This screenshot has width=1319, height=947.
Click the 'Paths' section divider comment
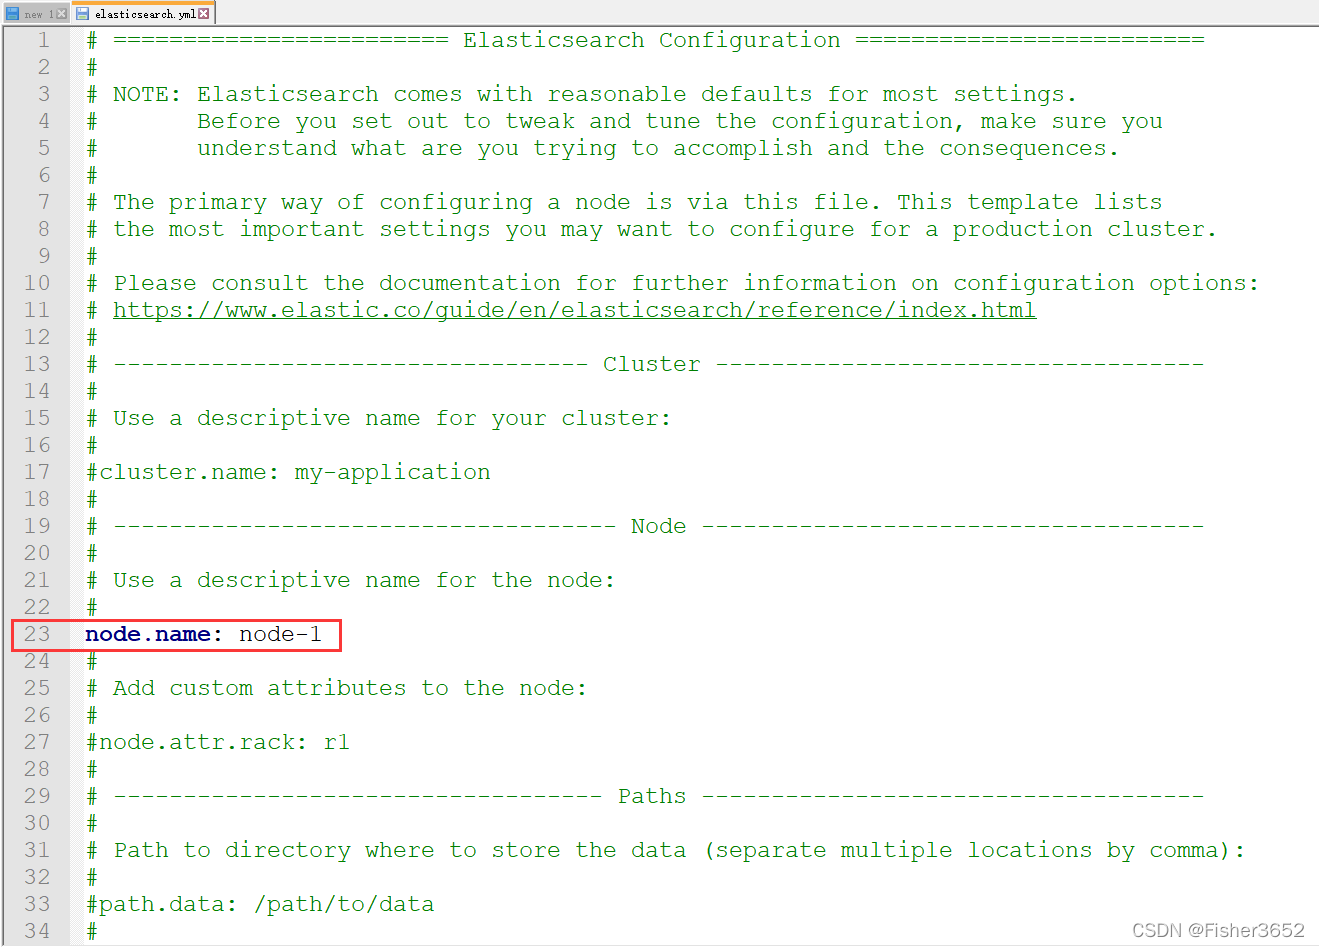[645, 796]
